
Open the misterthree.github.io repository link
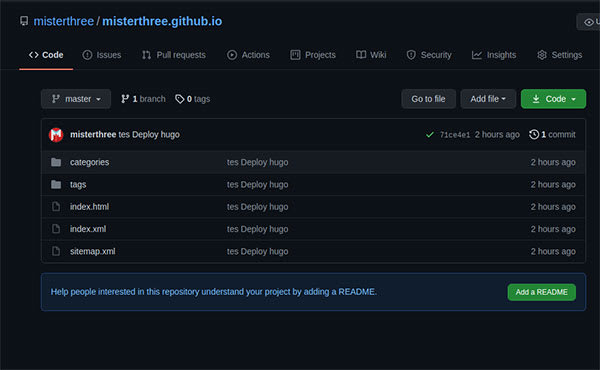click(x=162, y=21)
